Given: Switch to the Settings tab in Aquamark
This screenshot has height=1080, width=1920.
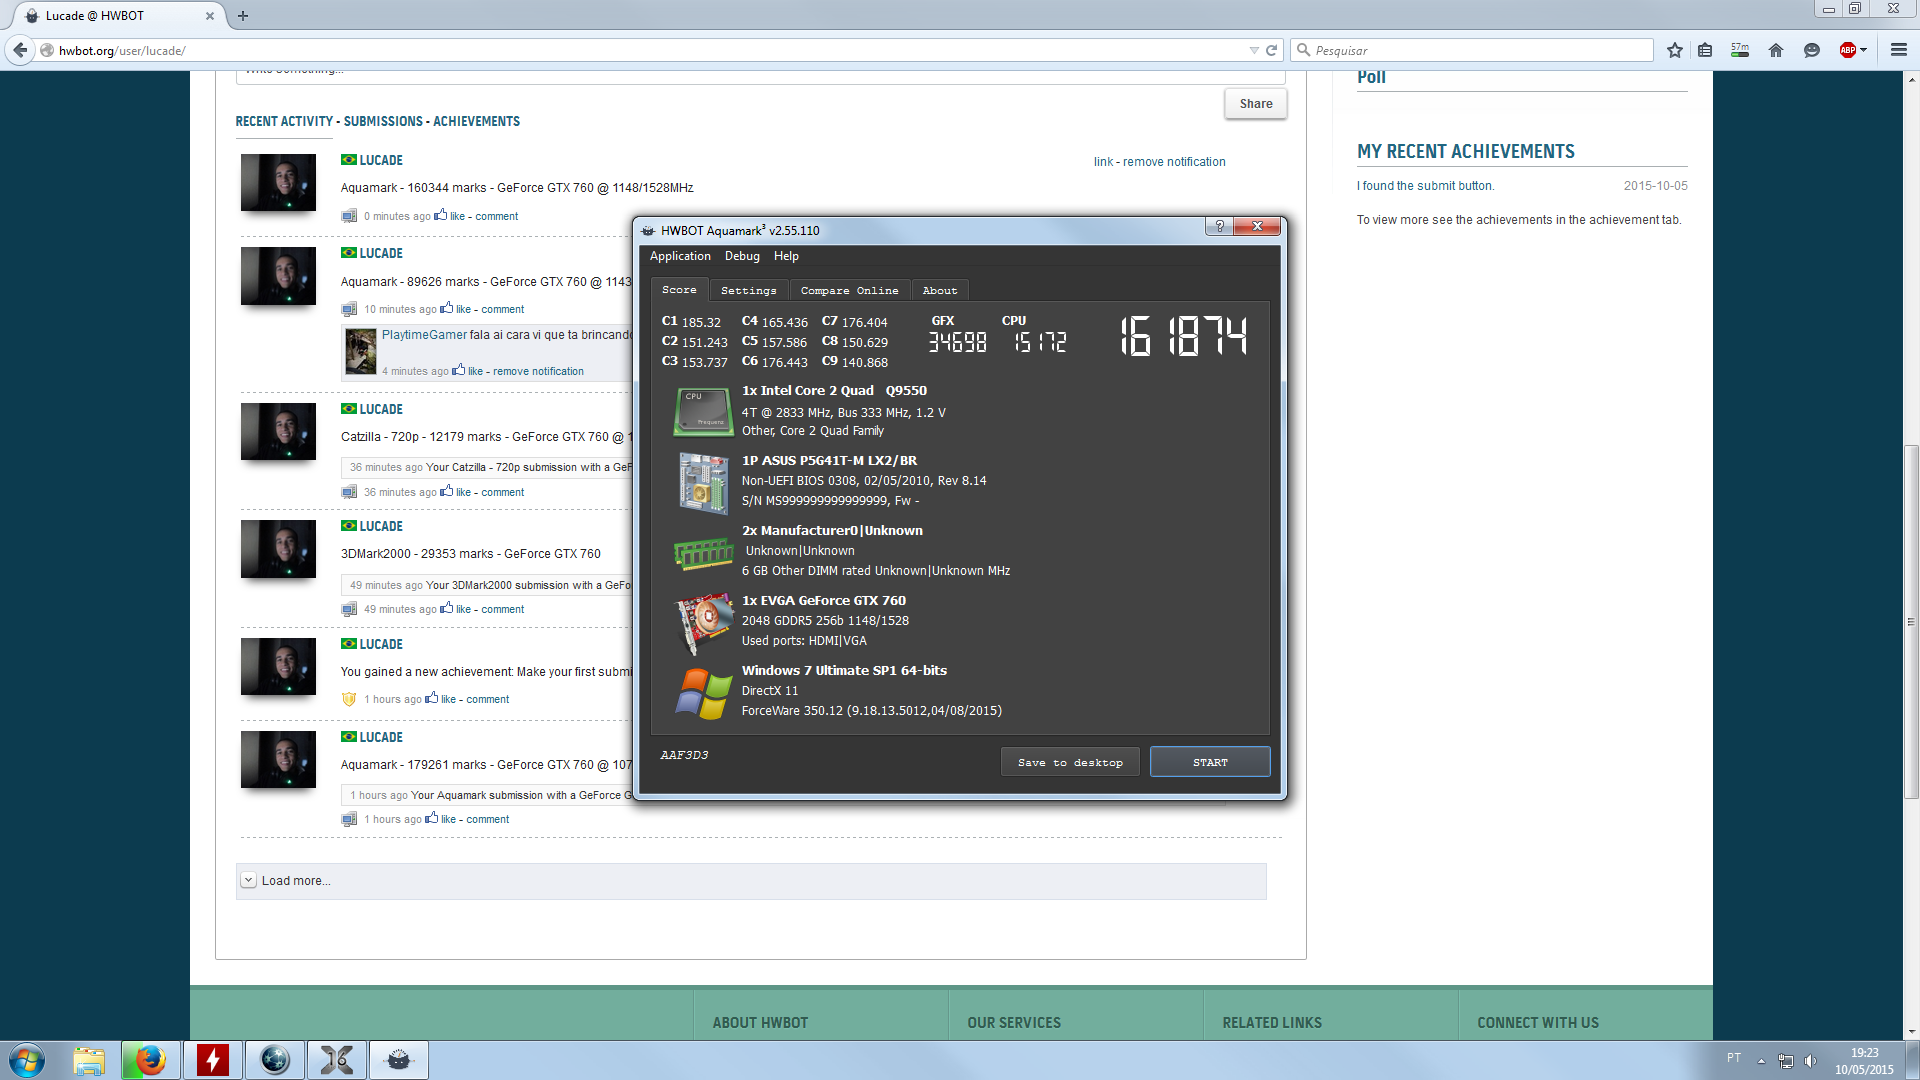Looking at the screenshot, I should coord(748,290).
